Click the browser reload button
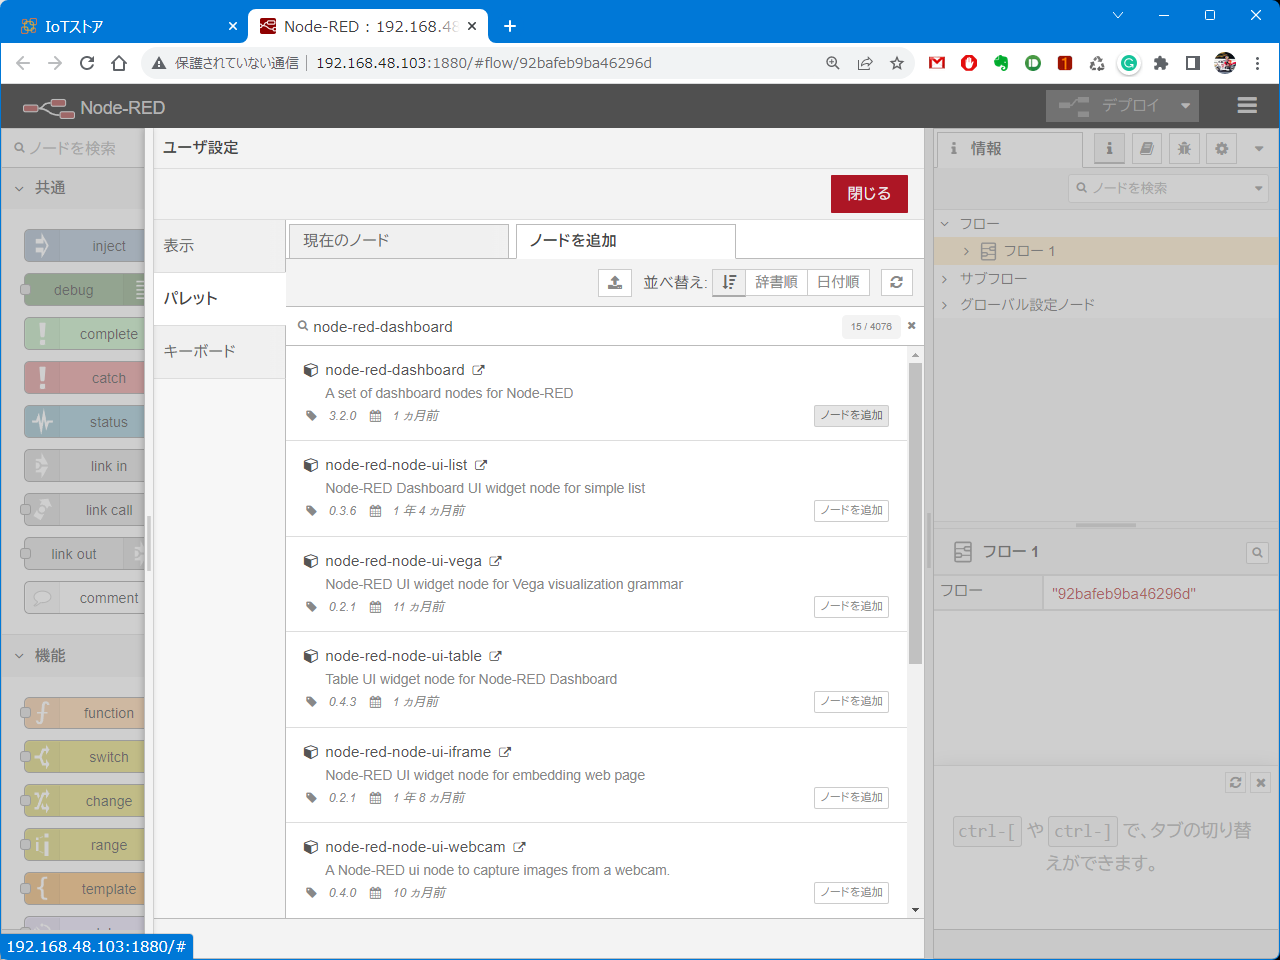 pyautogui.click(x=87, y=63)
